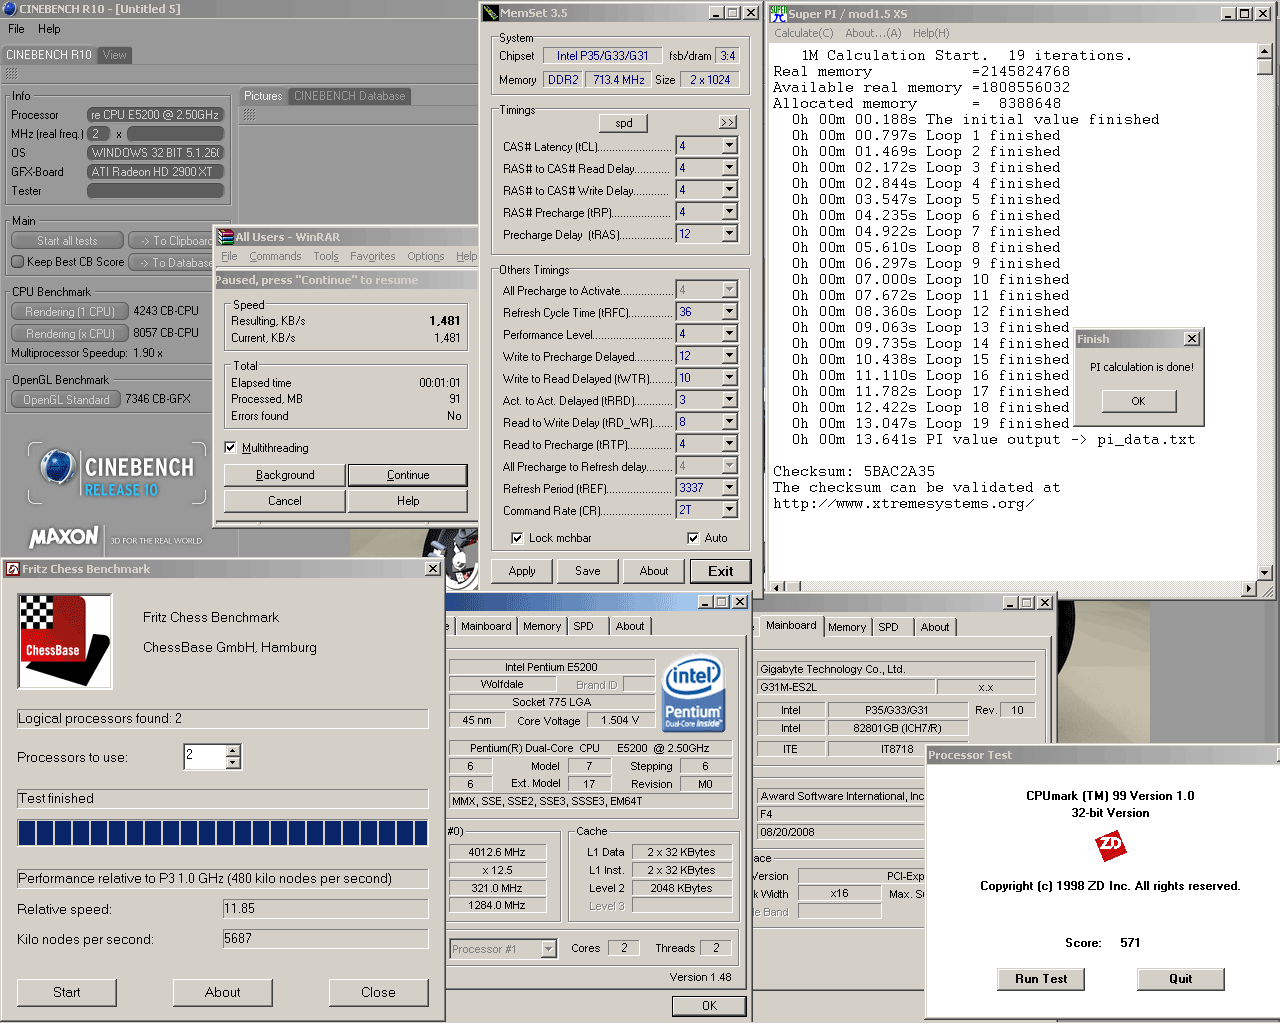Click OK in the Pentium E5200 CPU-Z window
Screen dimensions: 1280x1024
pos(709,1006)
